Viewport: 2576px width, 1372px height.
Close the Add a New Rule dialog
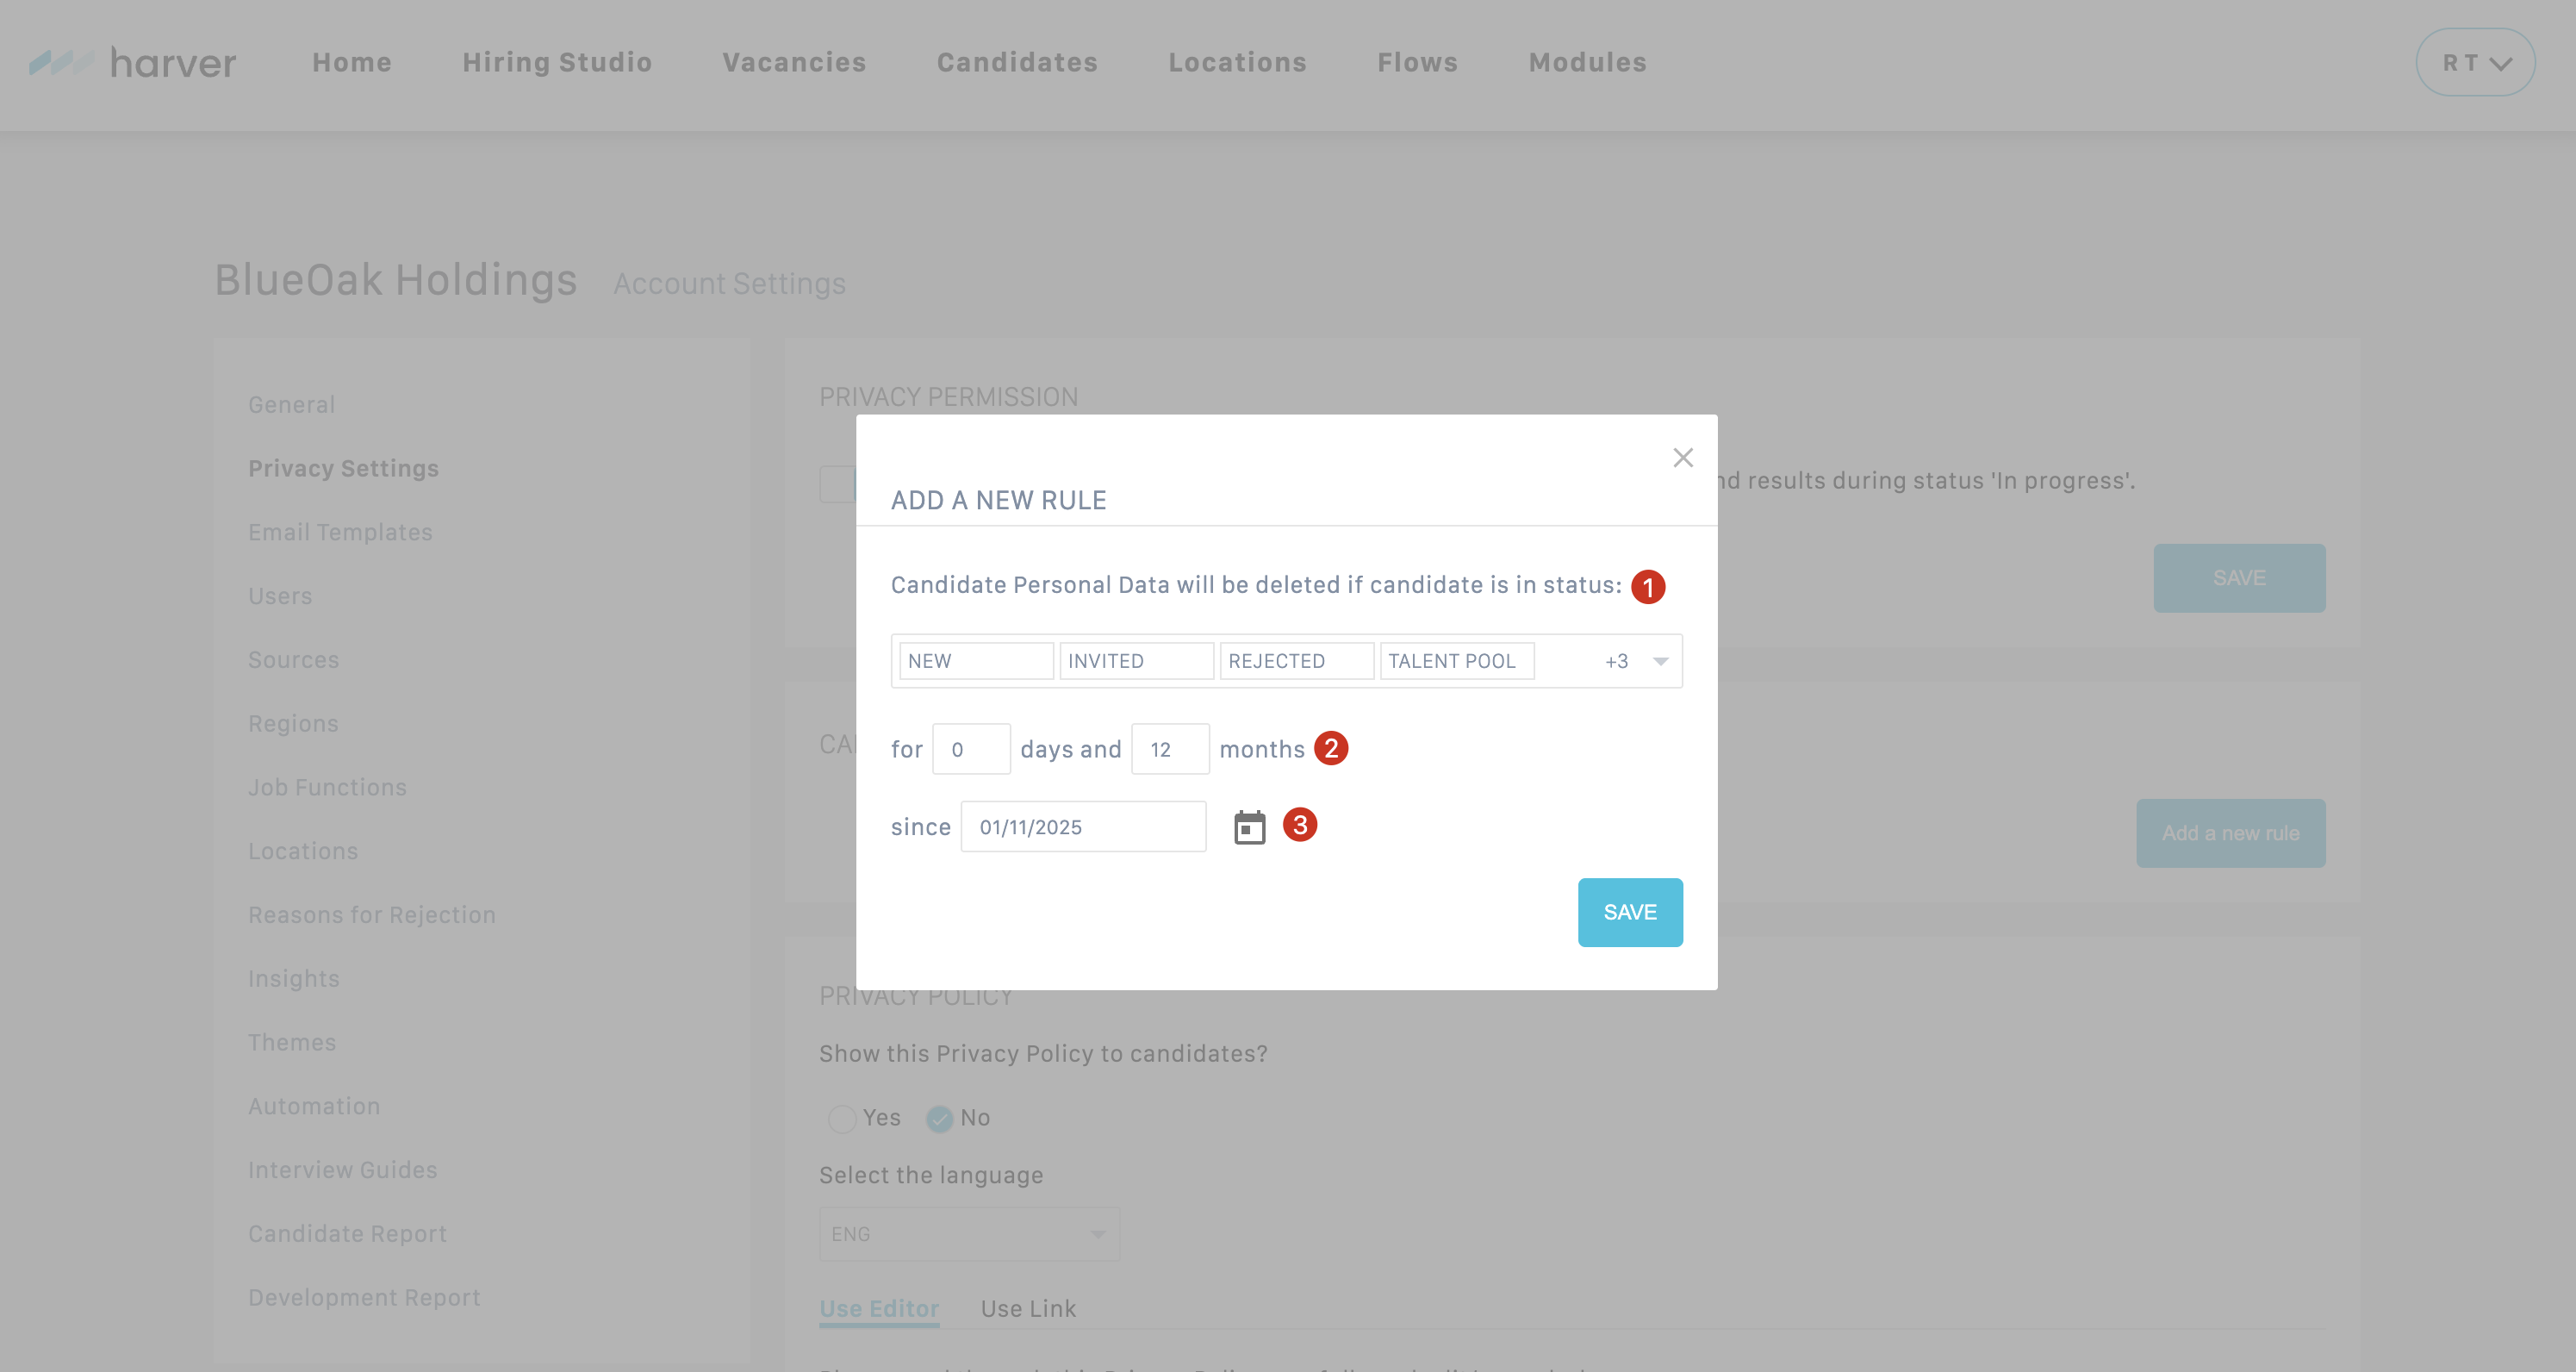1683,457
